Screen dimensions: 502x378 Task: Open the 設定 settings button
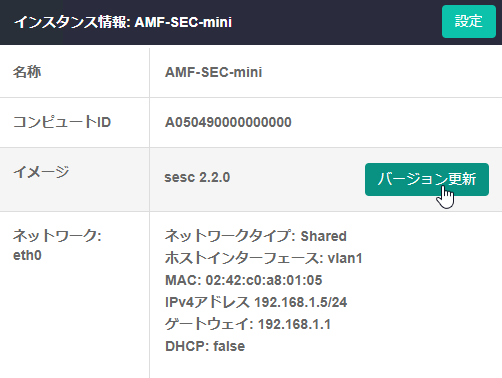pos(469,21)
